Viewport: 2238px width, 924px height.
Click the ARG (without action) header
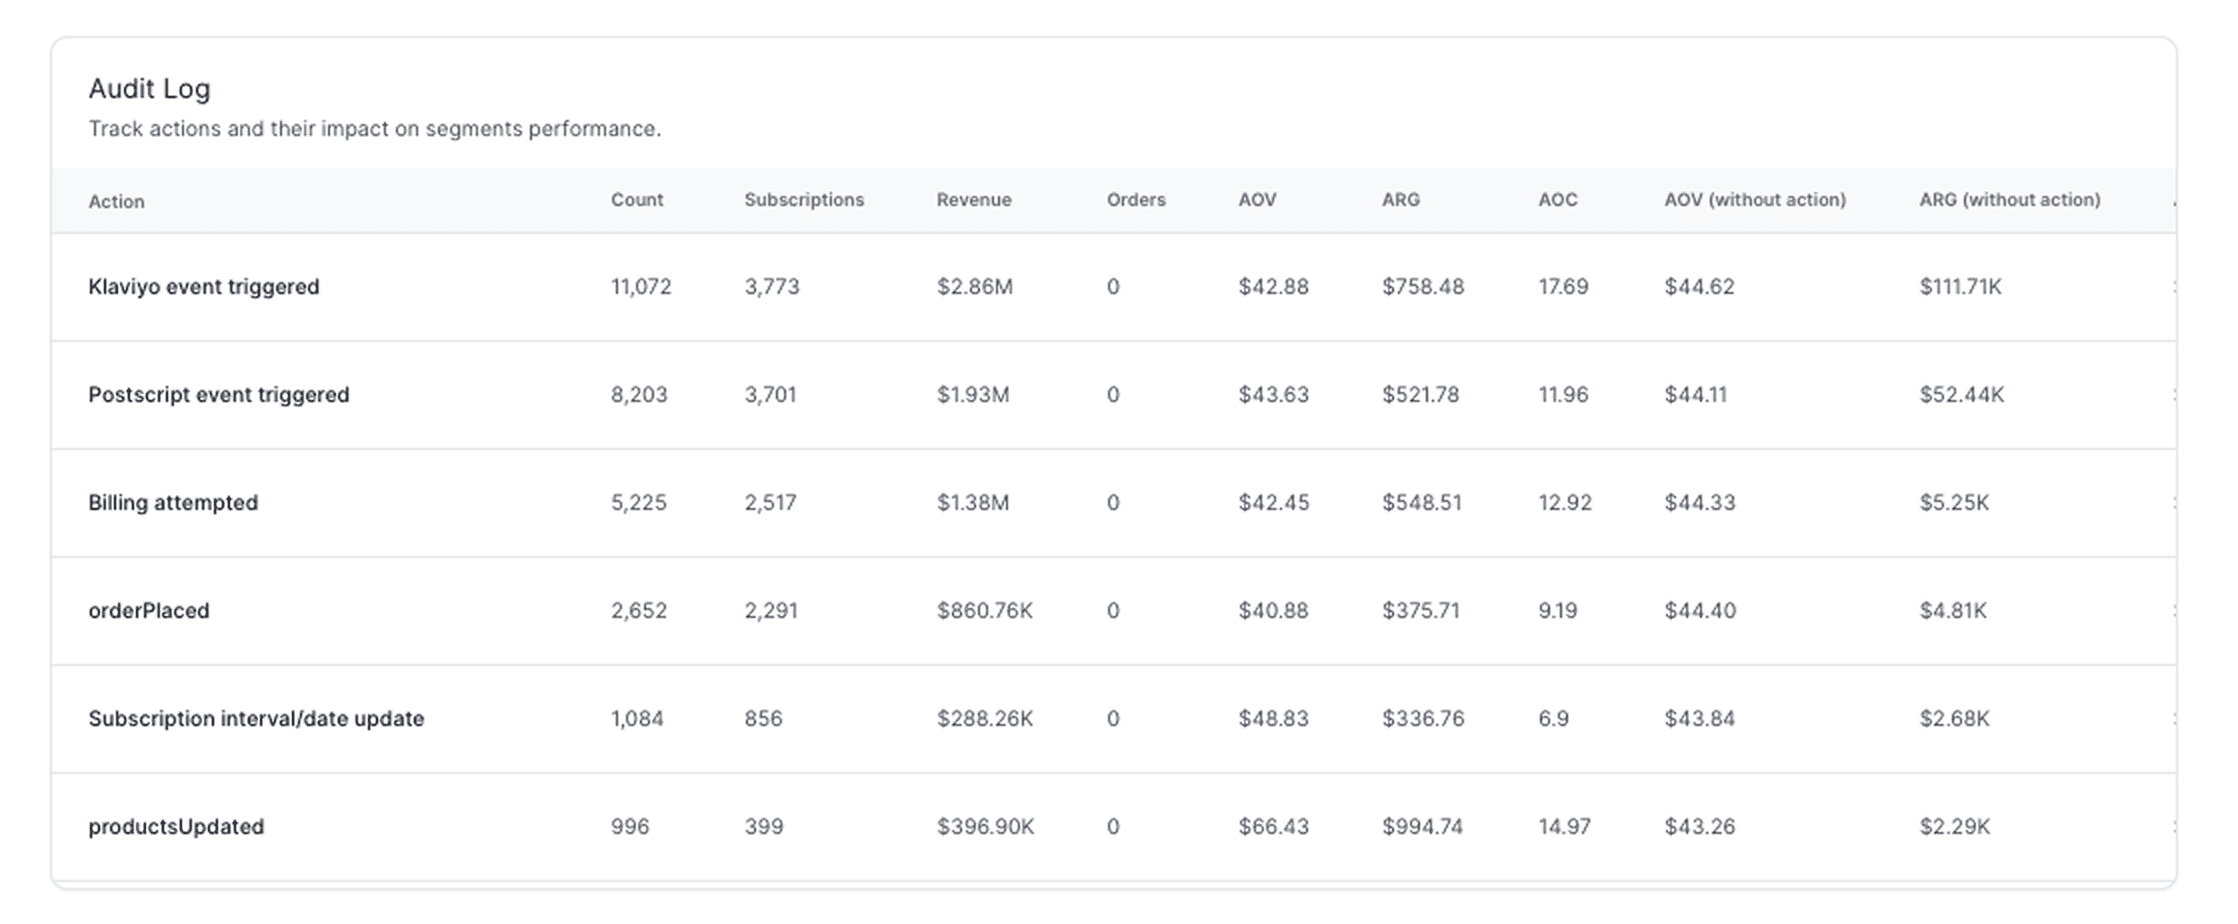[2009, 200]
